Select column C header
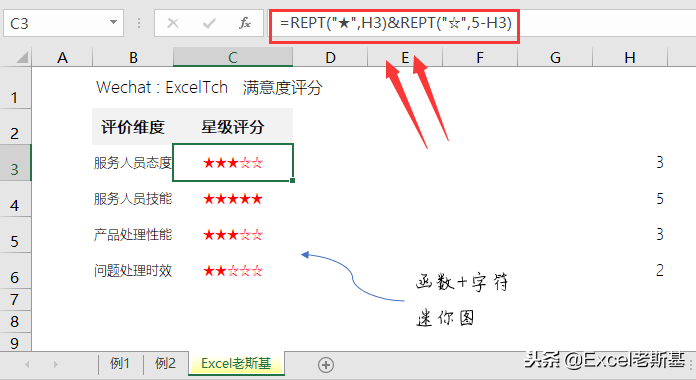Screen dimensions: 696x380 pyautogui.click(x=233, y=58)
